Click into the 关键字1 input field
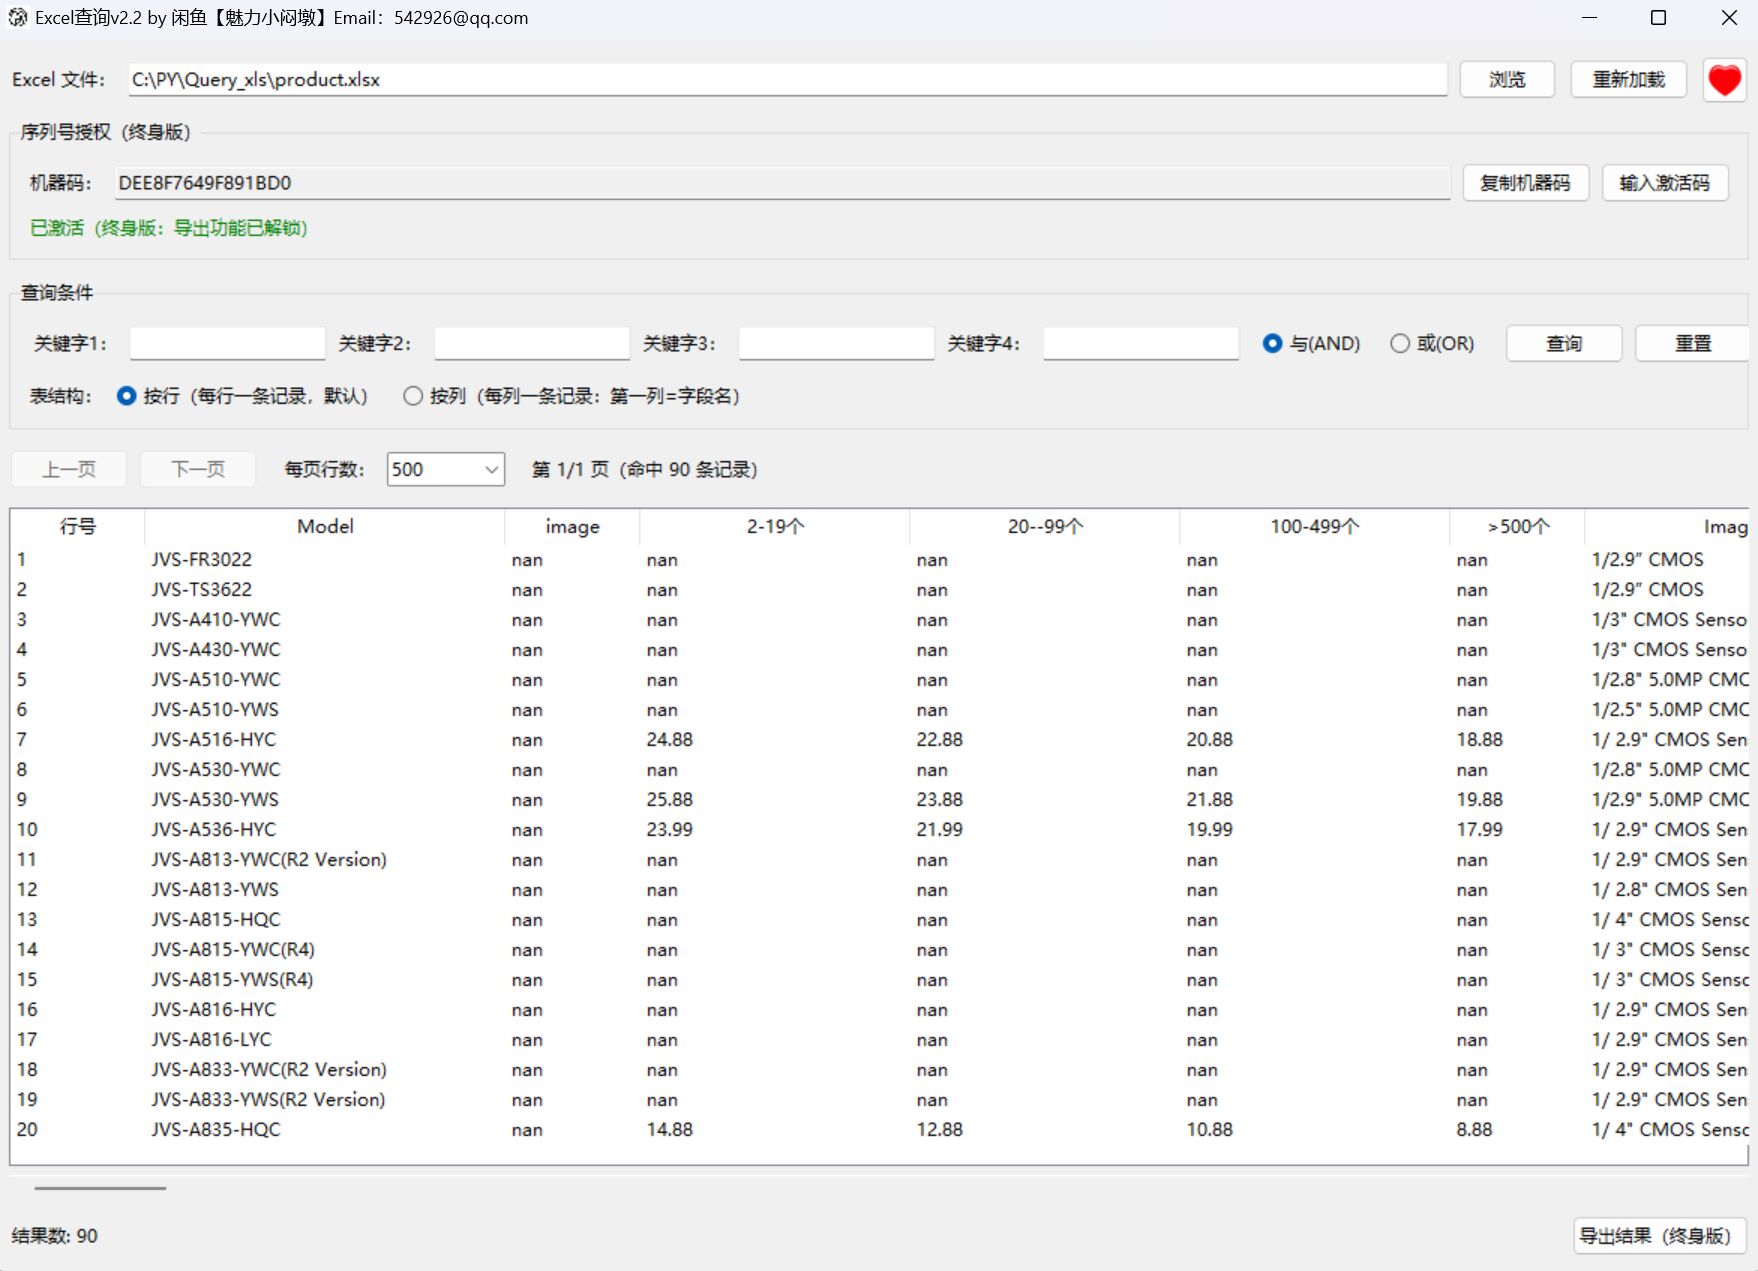The image size is (1758, 1271). point(227,344)
